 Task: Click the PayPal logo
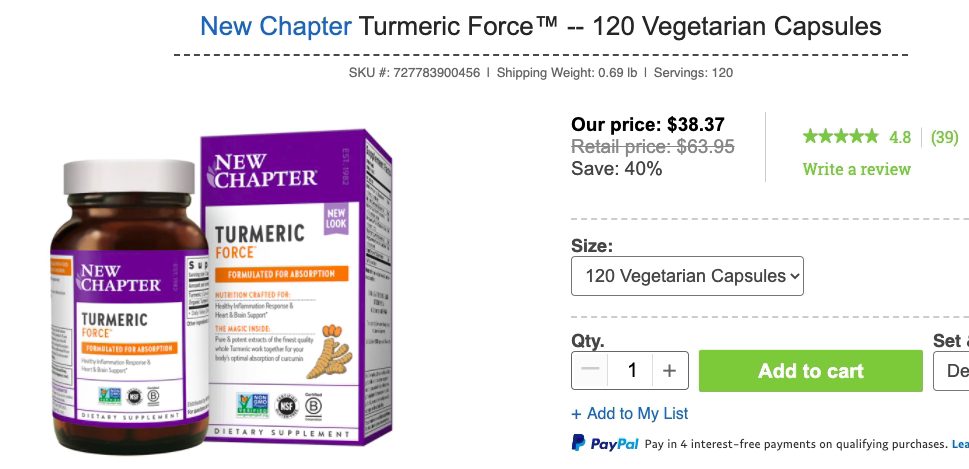[x=605, y=443]
